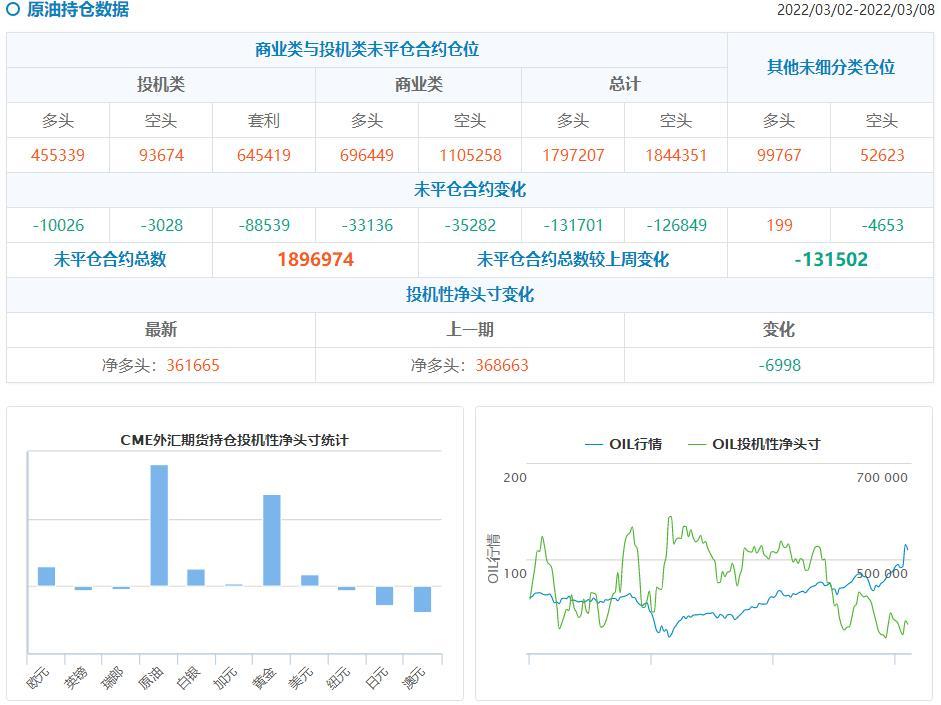Click the 投机类 column group header
Screen dimensions: 941x705
tap(161, 85)
